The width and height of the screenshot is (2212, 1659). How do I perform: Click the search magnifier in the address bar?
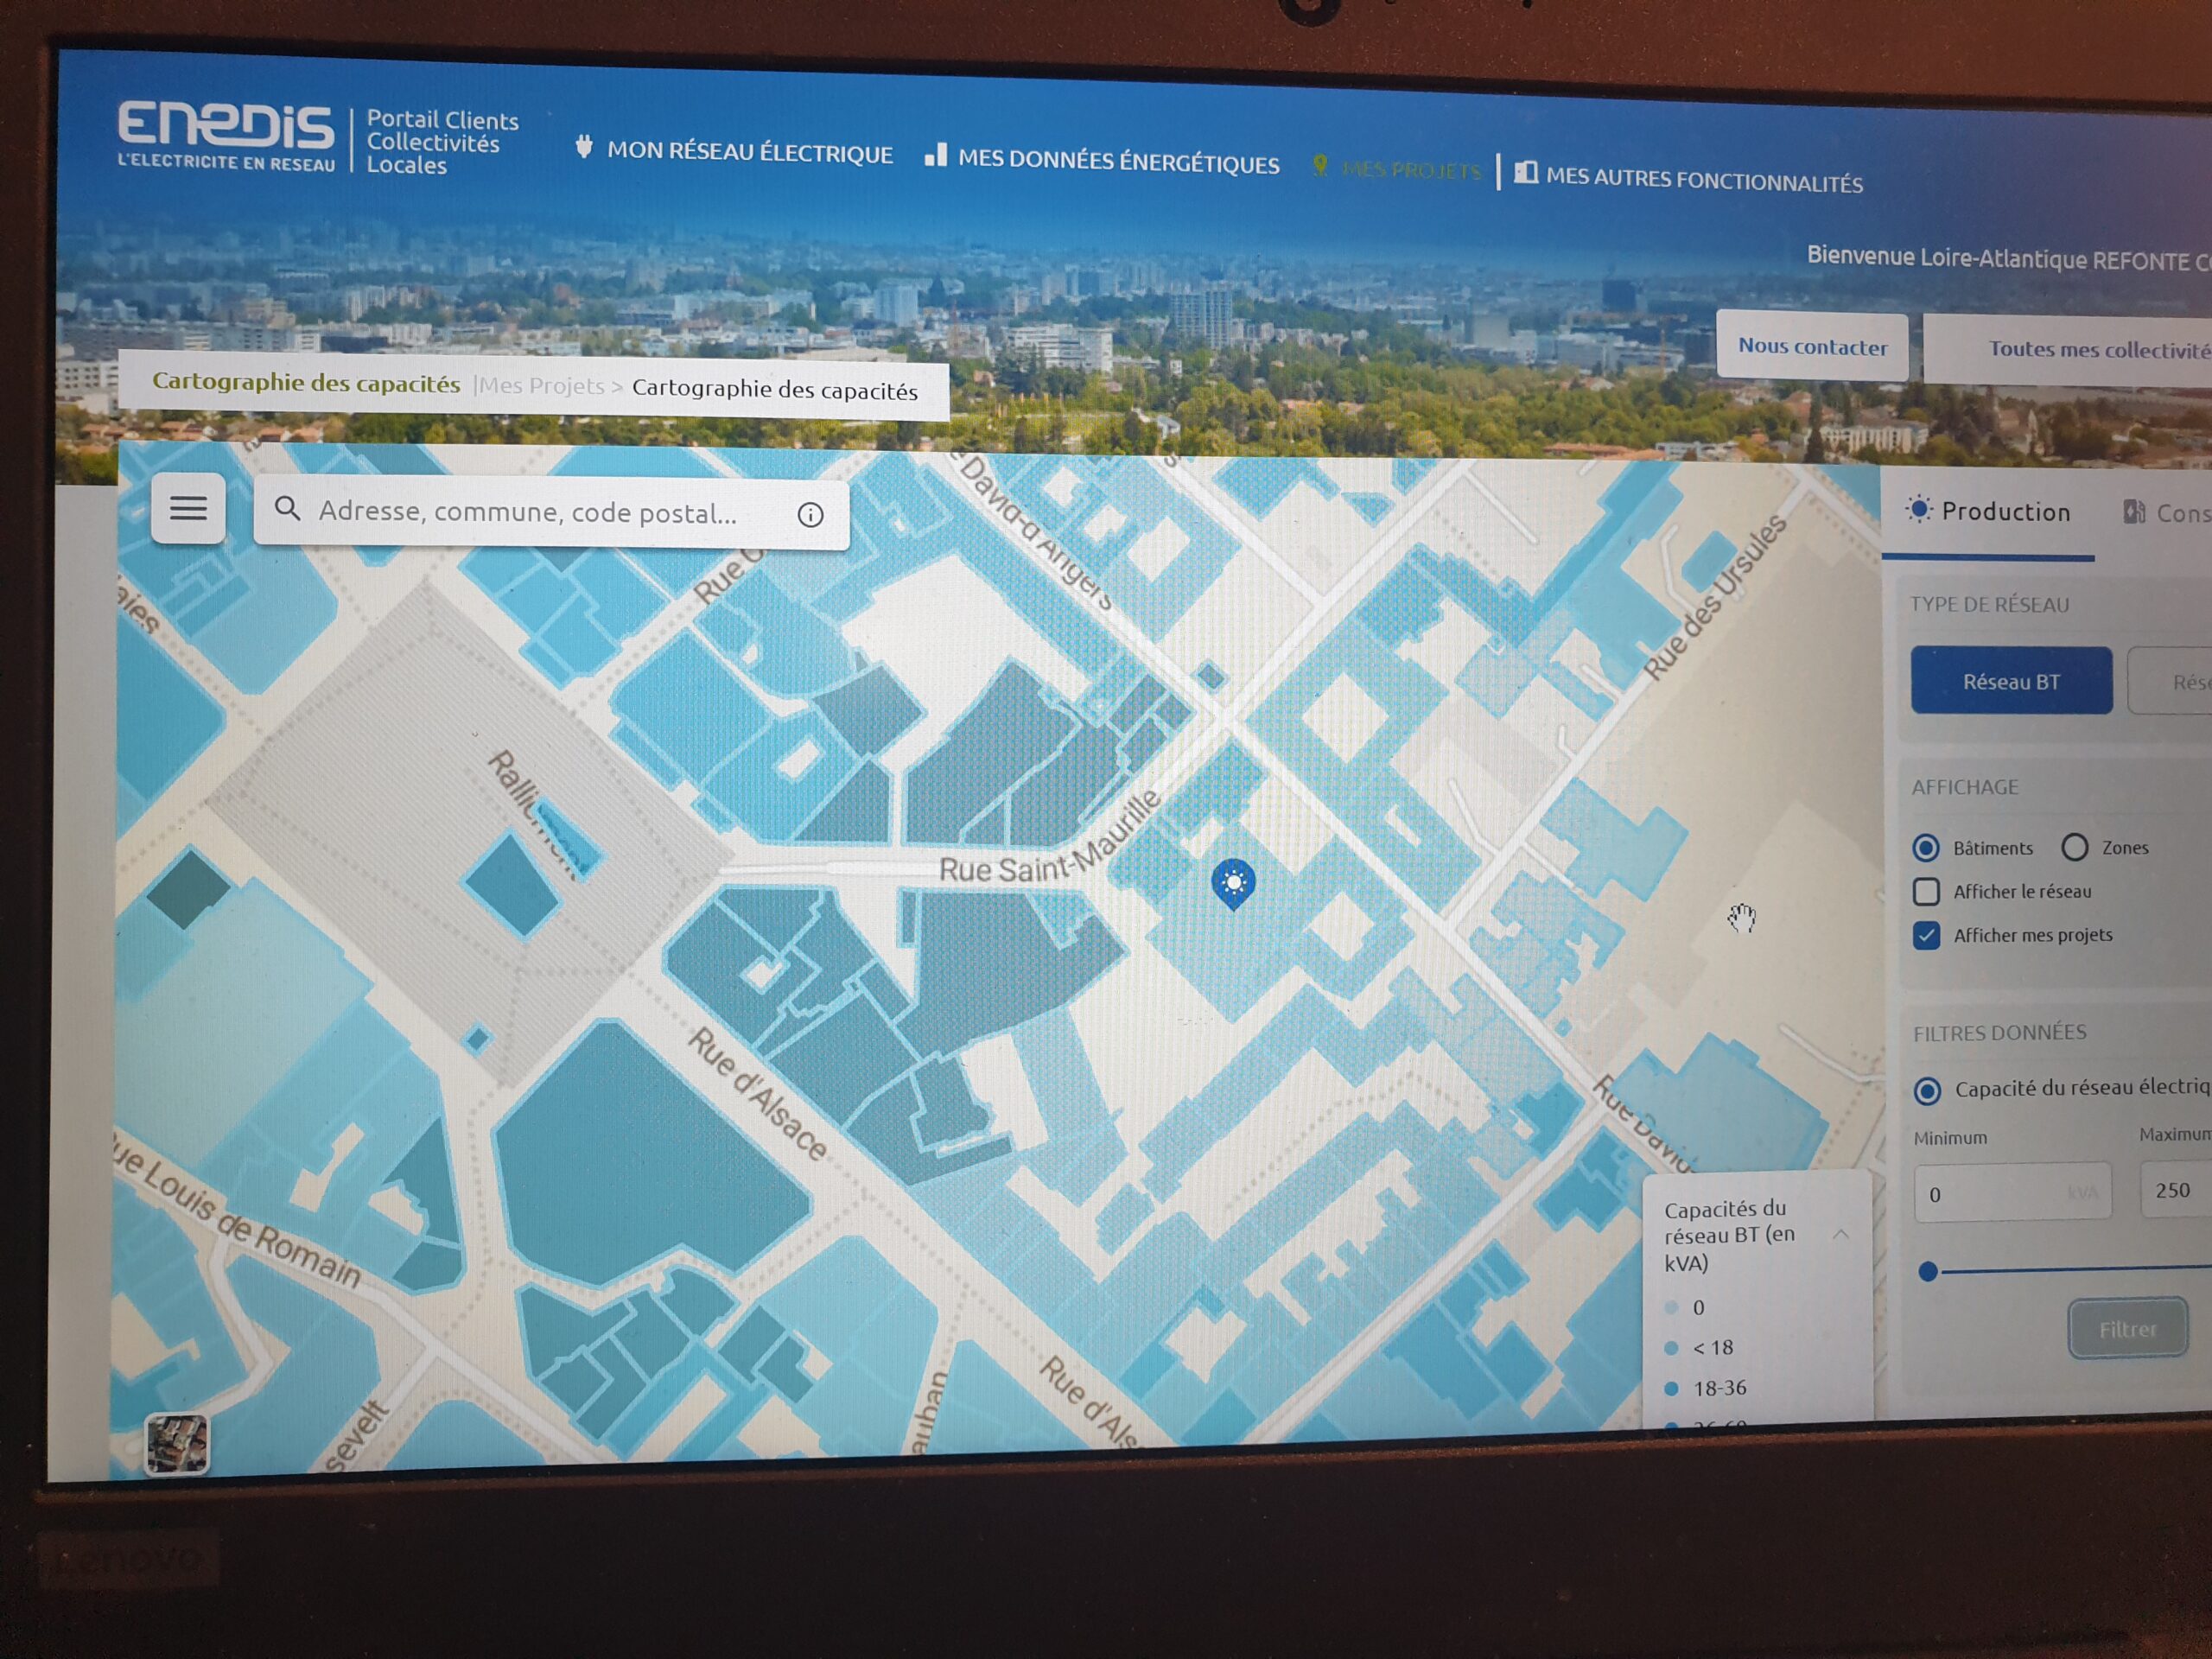[x=289, y=510]
